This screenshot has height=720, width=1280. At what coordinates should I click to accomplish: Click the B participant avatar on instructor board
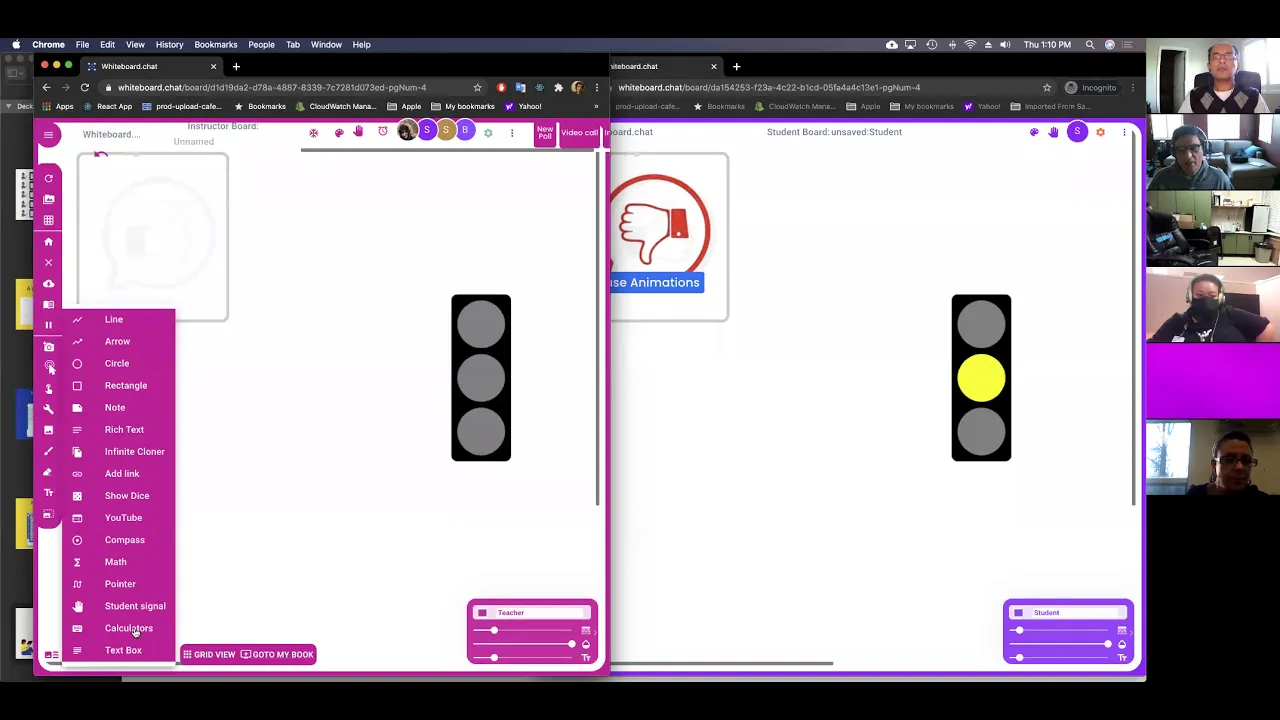click(x=465, y=130)
